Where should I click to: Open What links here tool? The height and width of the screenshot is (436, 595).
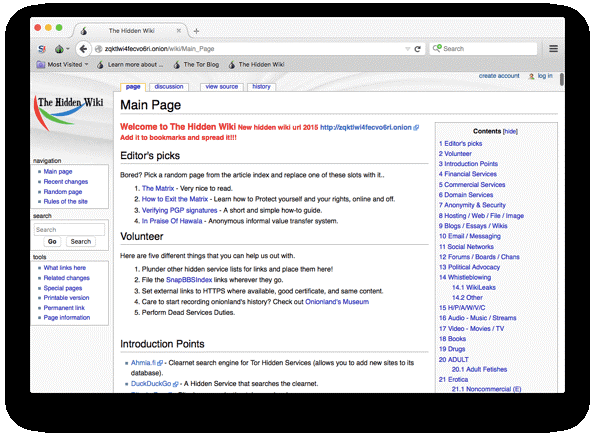tap(65, 268)
